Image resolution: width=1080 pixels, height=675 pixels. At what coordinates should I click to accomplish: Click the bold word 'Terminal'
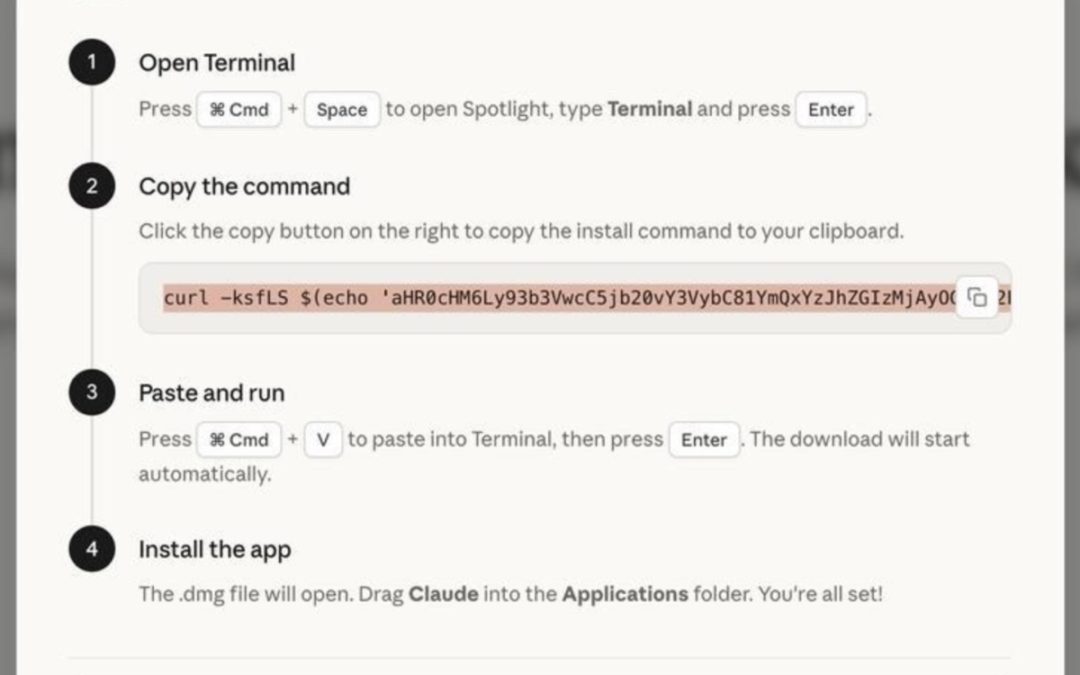point(650,109)
